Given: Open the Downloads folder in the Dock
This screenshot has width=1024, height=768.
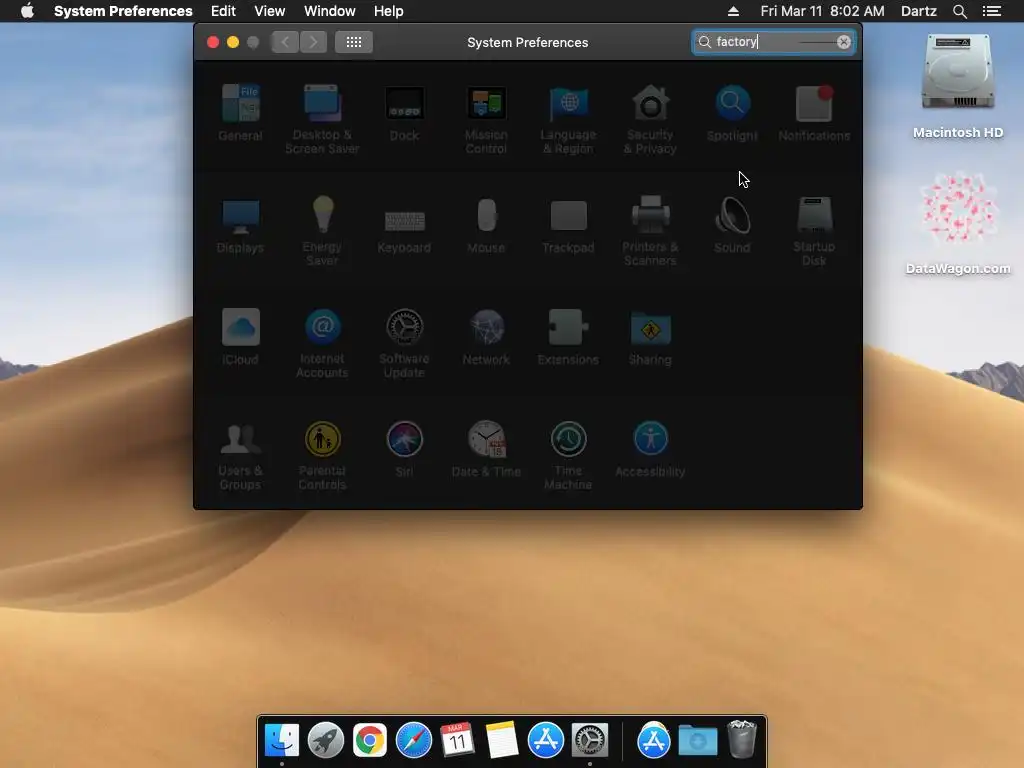Looking at the screenshot, I should (x=697, y=740).
